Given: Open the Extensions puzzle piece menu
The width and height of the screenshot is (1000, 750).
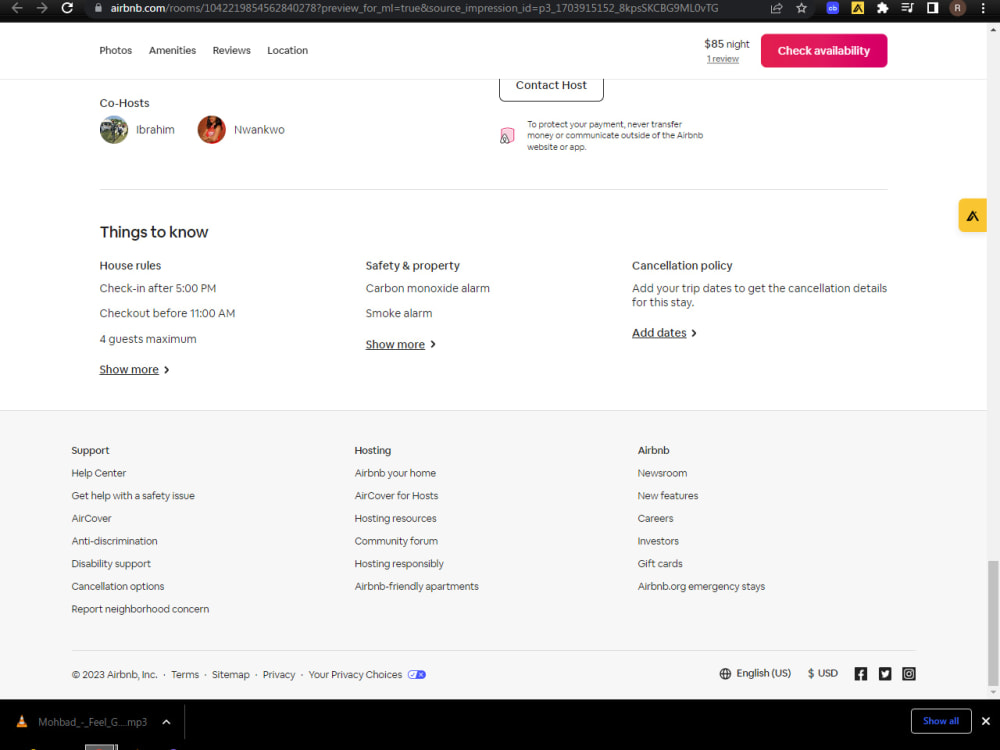Looking at the screenshot, I should click(883, 8).
